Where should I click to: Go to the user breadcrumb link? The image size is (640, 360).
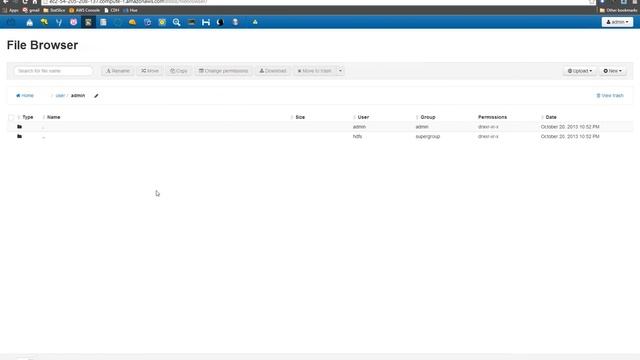pyautogui.click(x=60, y=96)
